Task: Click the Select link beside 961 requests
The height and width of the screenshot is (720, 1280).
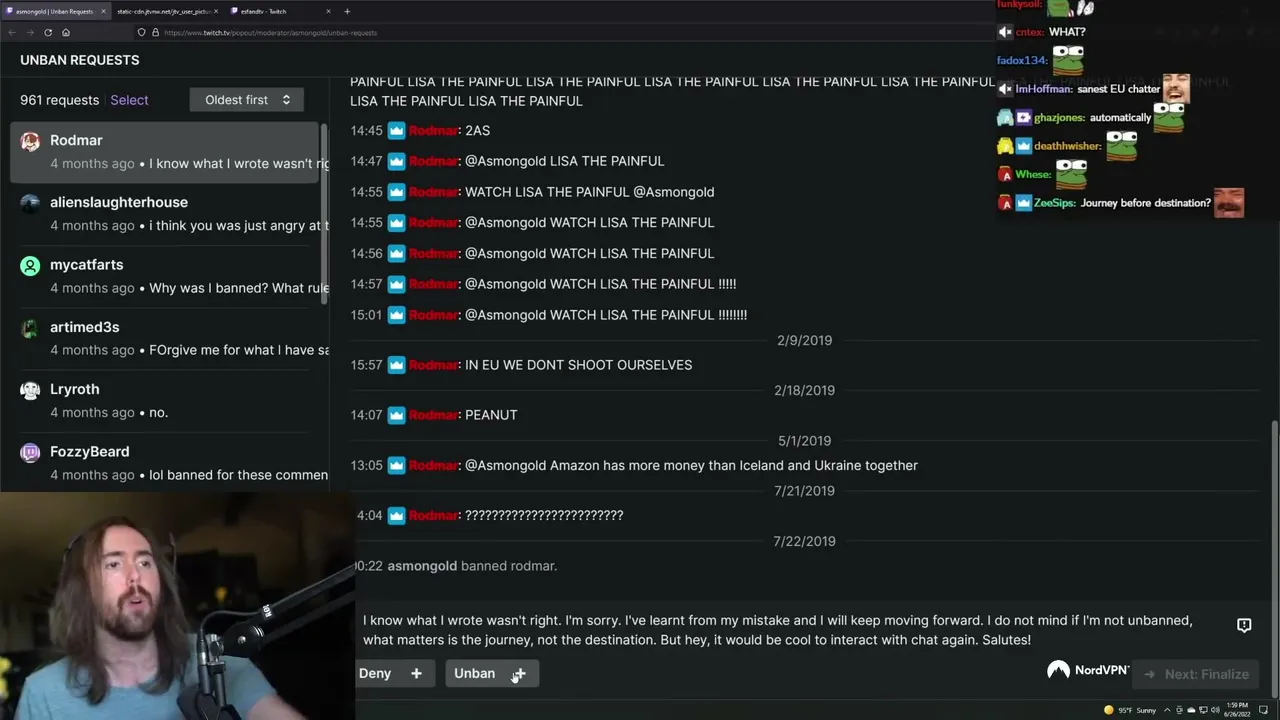Action: click(x=129, y=100)
